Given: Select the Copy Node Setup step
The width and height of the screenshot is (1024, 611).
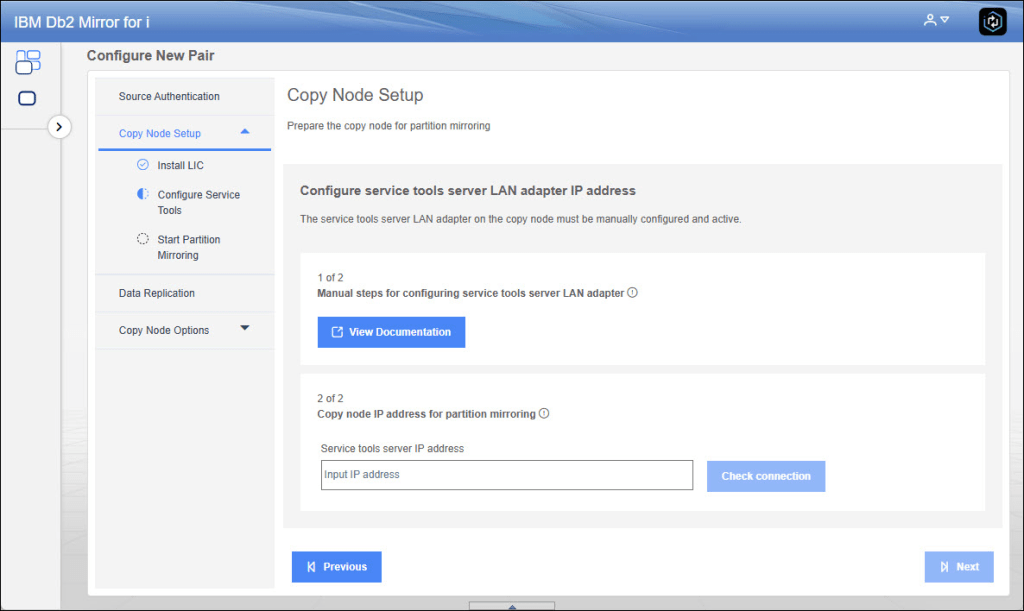Looking at the screenshot, I should [159, 133].
